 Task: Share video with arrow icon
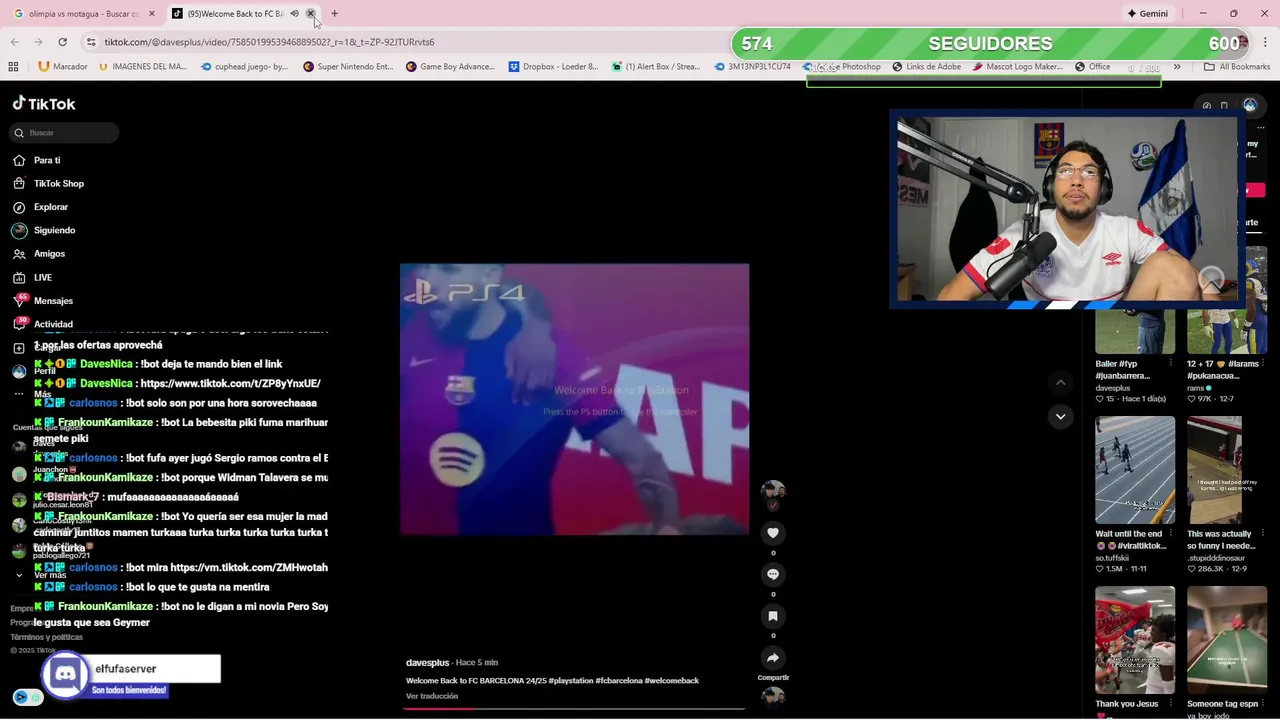[773, 658]
